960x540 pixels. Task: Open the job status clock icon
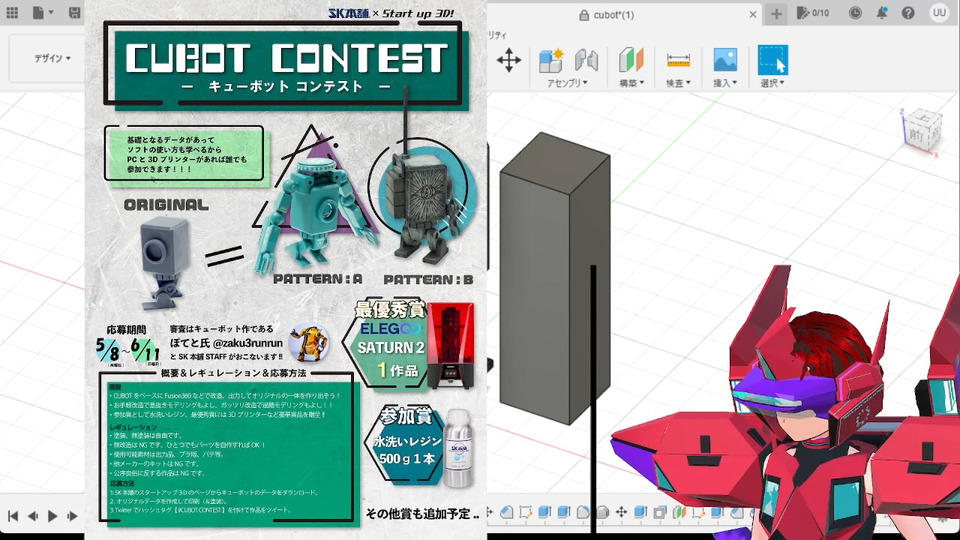pos(855,13)
